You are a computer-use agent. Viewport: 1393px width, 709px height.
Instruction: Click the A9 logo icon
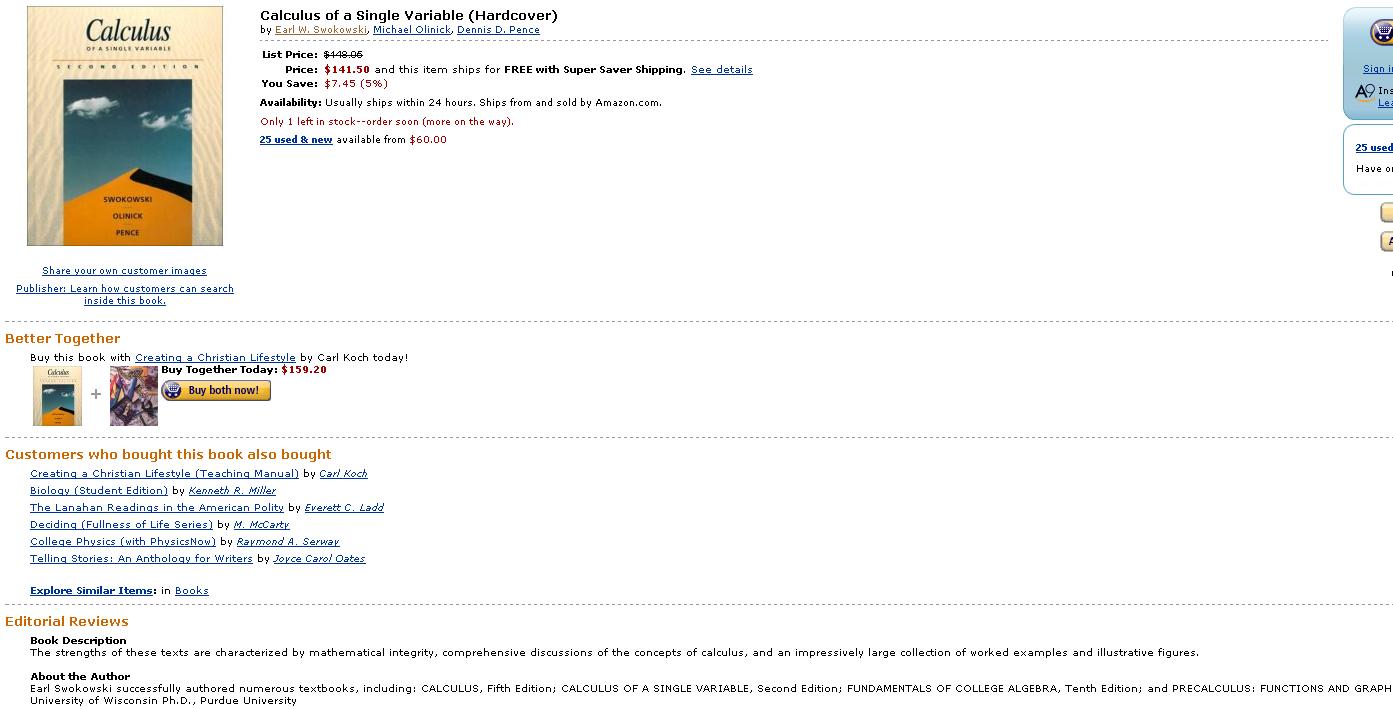point(1365,93)
